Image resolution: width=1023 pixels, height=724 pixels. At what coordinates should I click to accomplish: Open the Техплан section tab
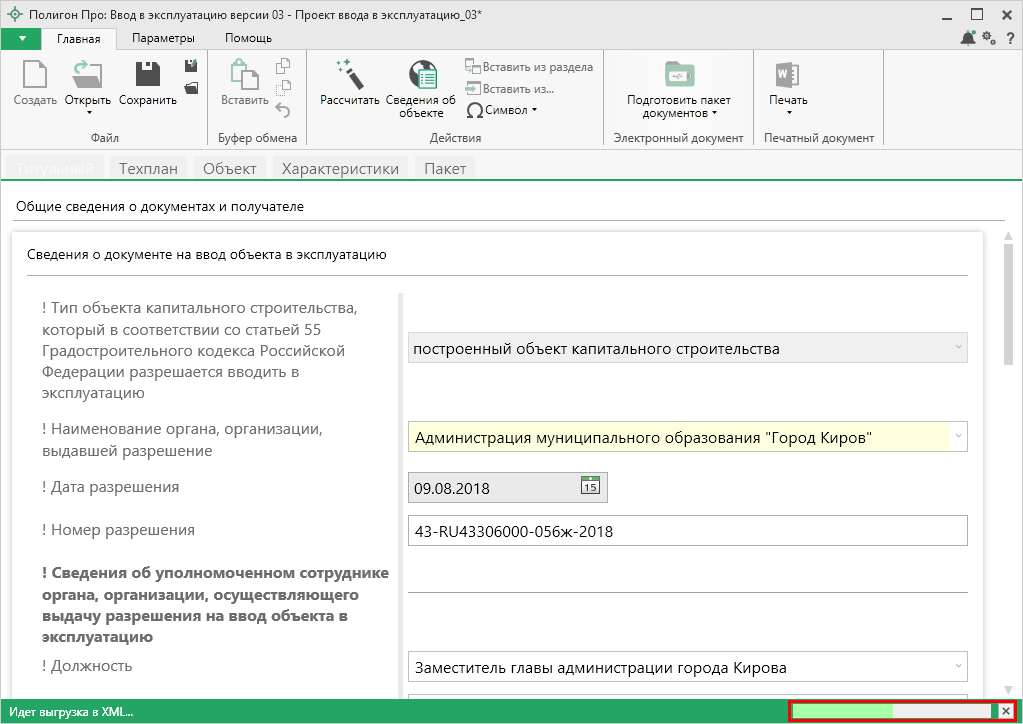coord(148,168)
